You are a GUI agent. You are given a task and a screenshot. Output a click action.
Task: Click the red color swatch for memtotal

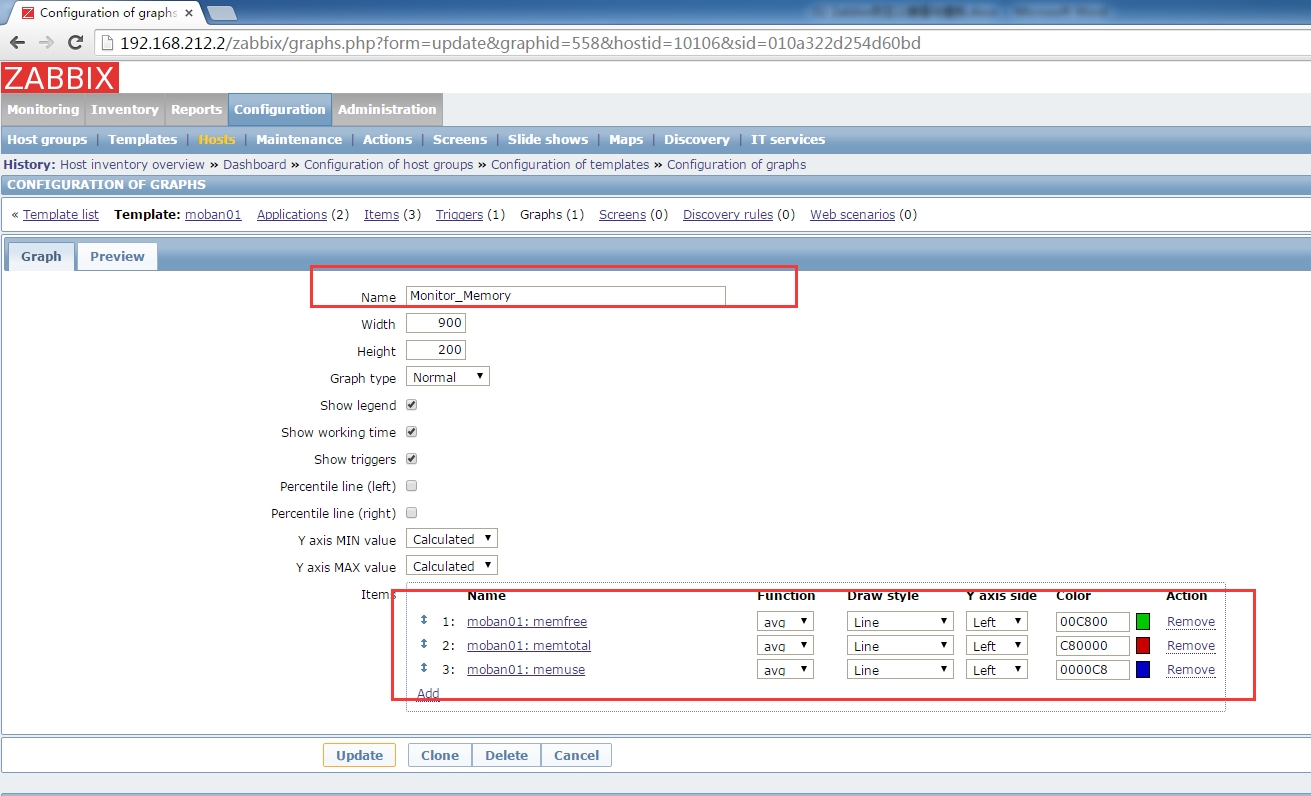pos(1143,646)
